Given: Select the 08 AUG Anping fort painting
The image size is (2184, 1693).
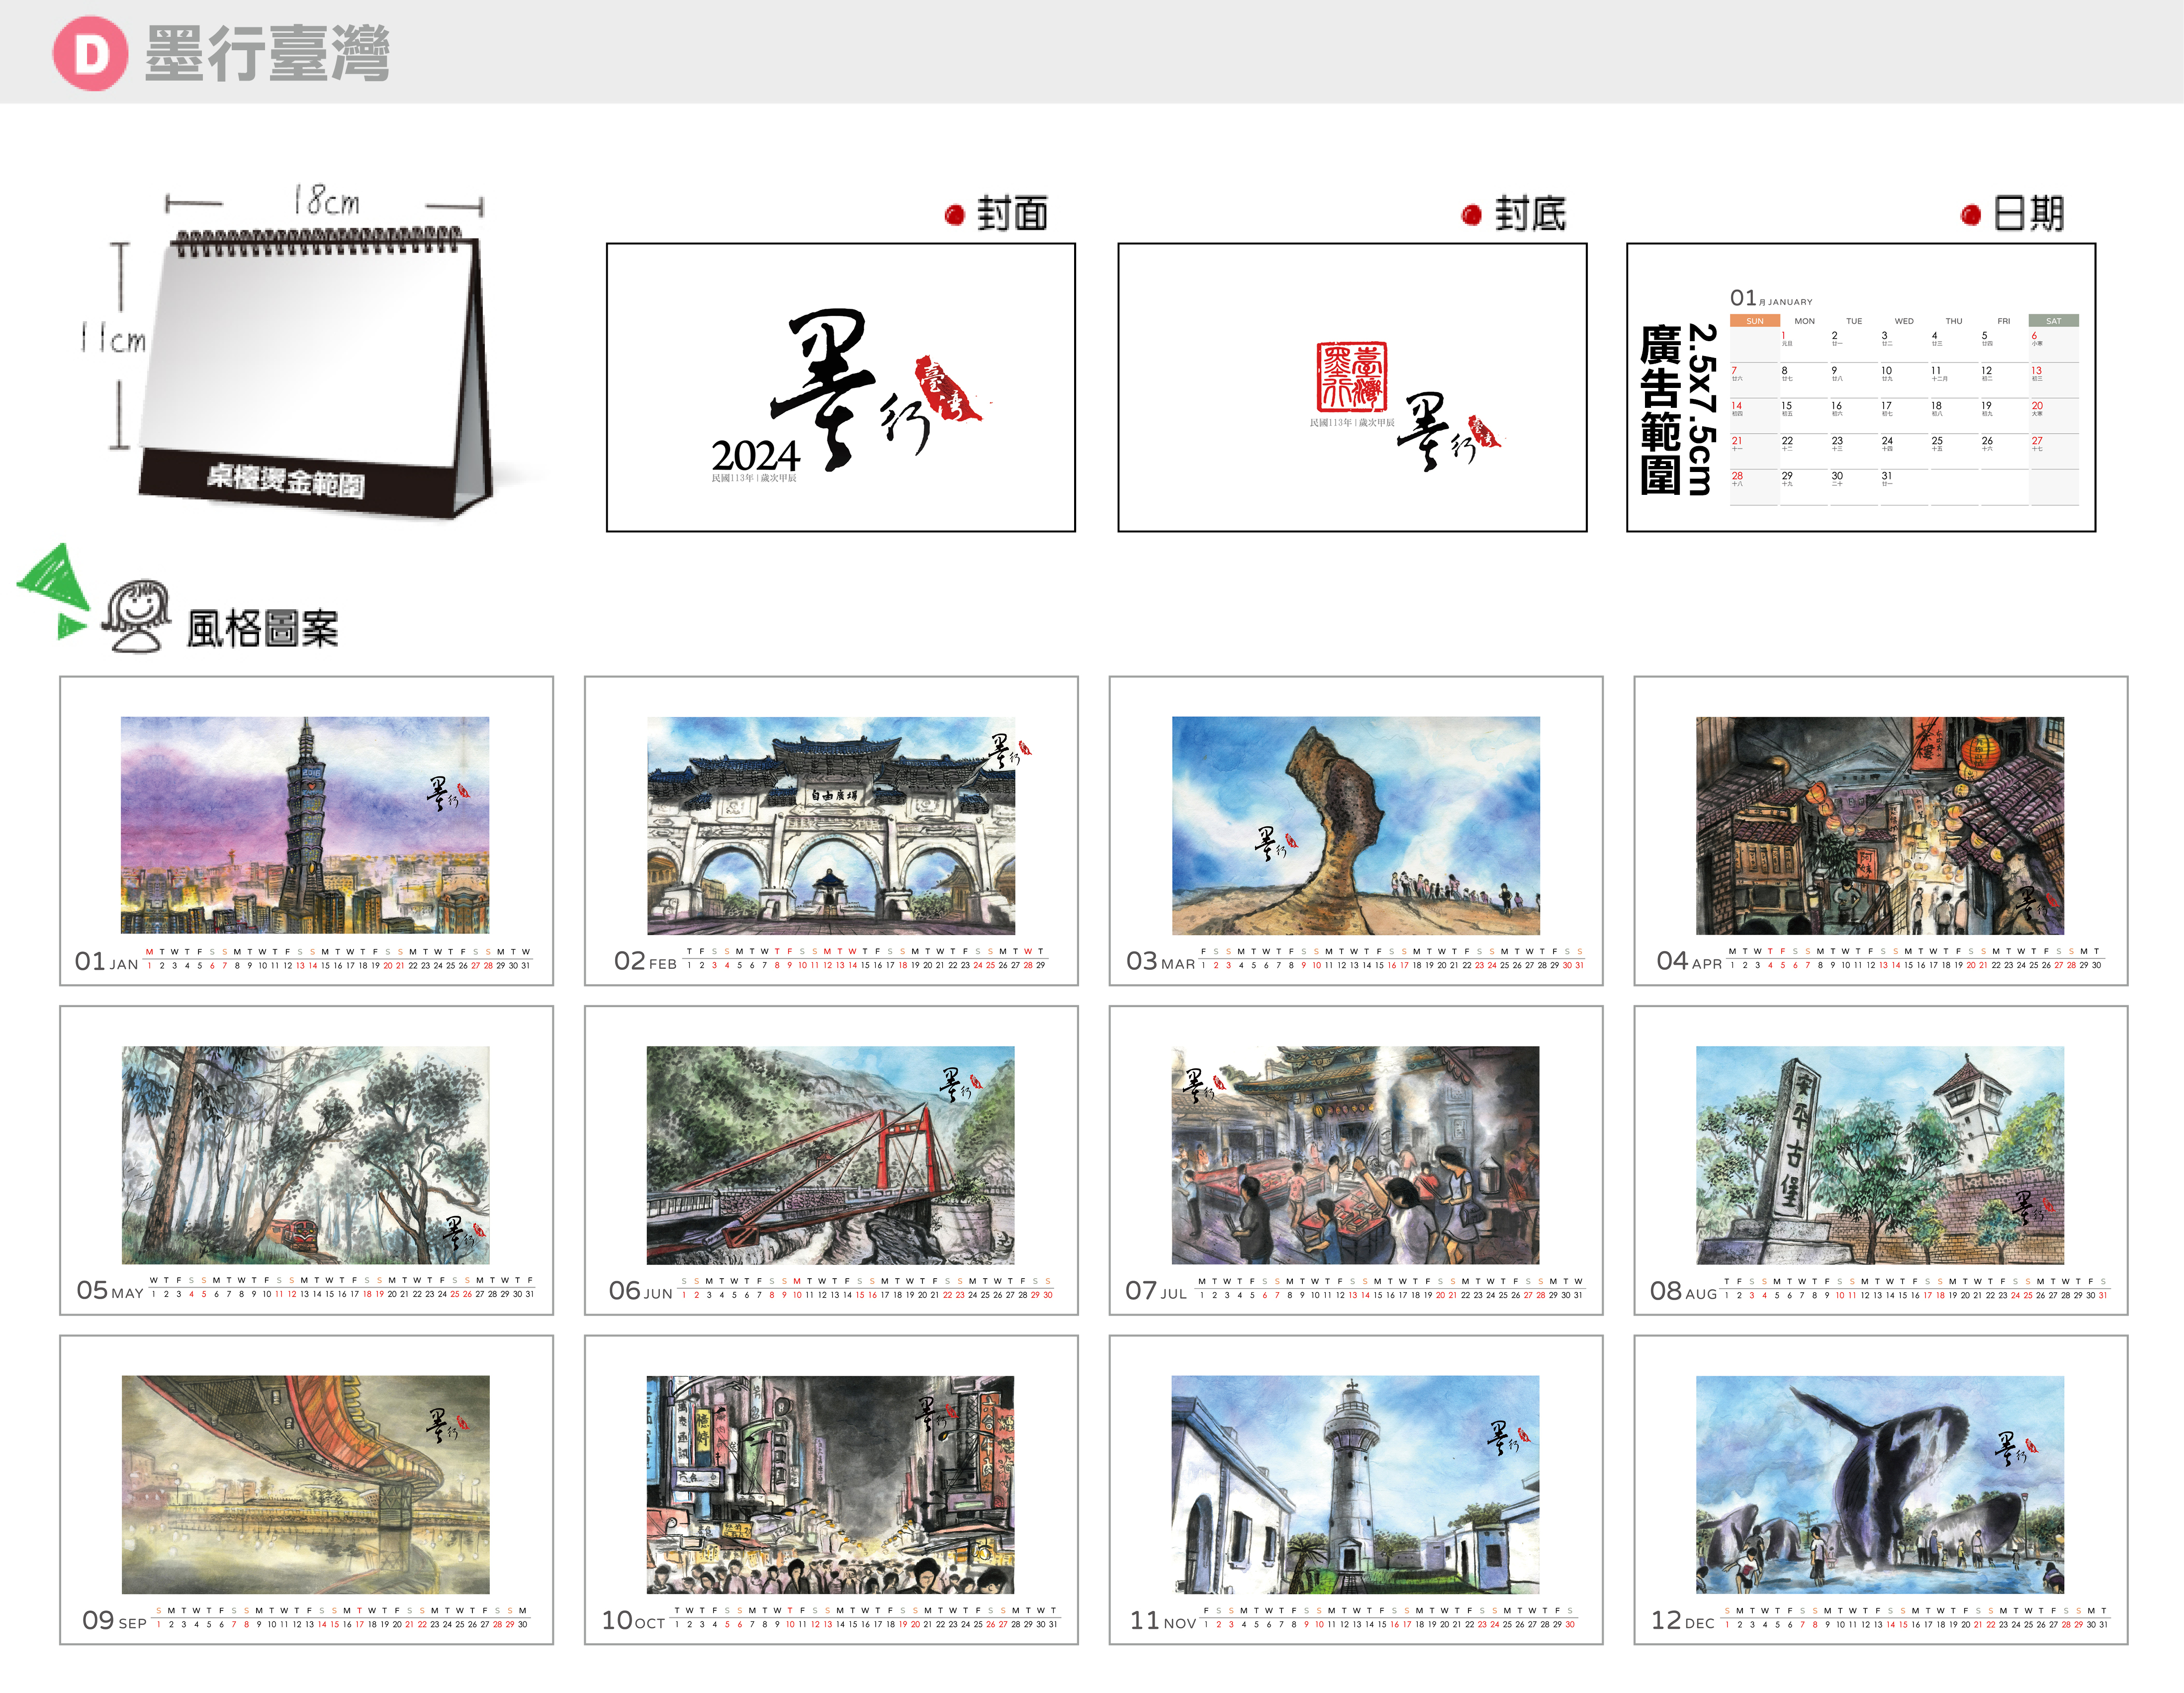Looking at the screenshot, I should coord(1879,1155).
